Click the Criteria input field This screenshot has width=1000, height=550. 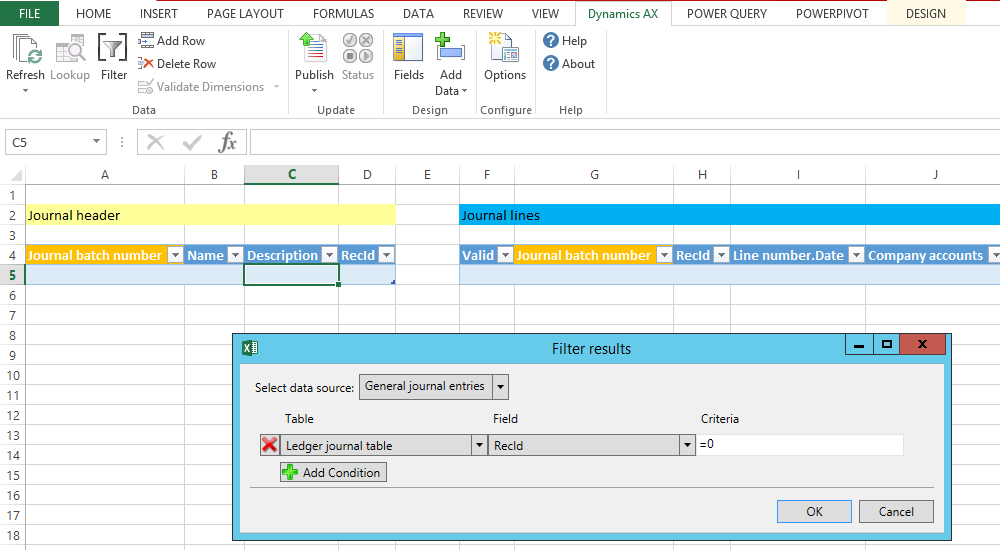tap(800, 445)
